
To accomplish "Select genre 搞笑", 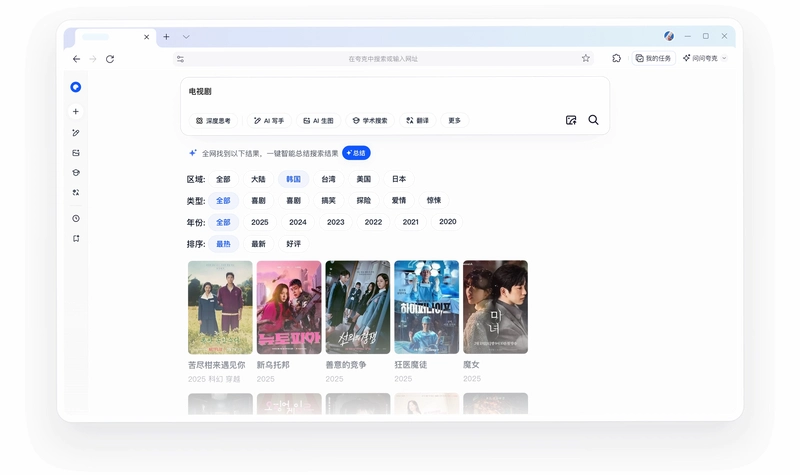I will coord(329,201).
